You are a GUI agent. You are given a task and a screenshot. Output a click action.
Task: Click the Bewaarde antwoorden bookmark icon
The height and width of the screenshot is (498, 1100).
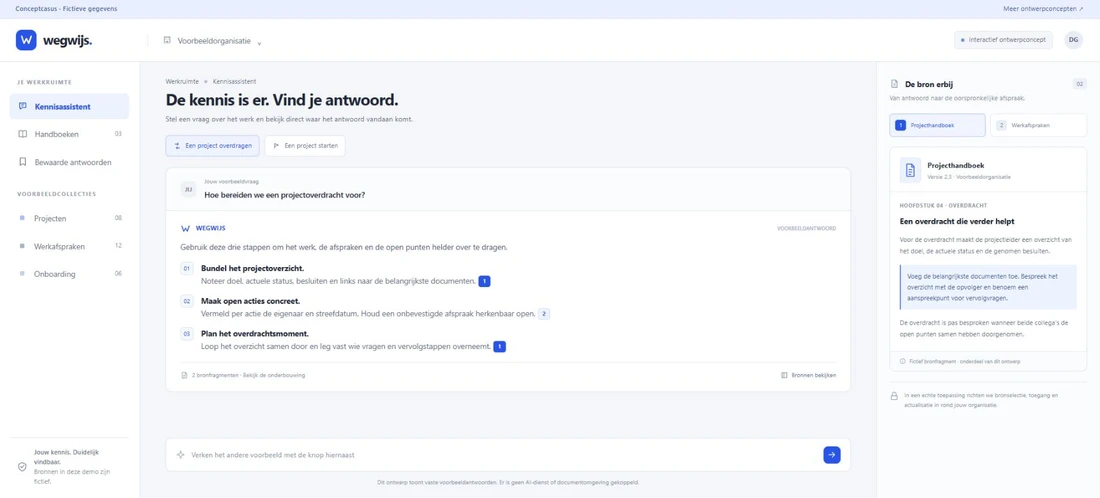pyautogui.click(x=22, y=162)
